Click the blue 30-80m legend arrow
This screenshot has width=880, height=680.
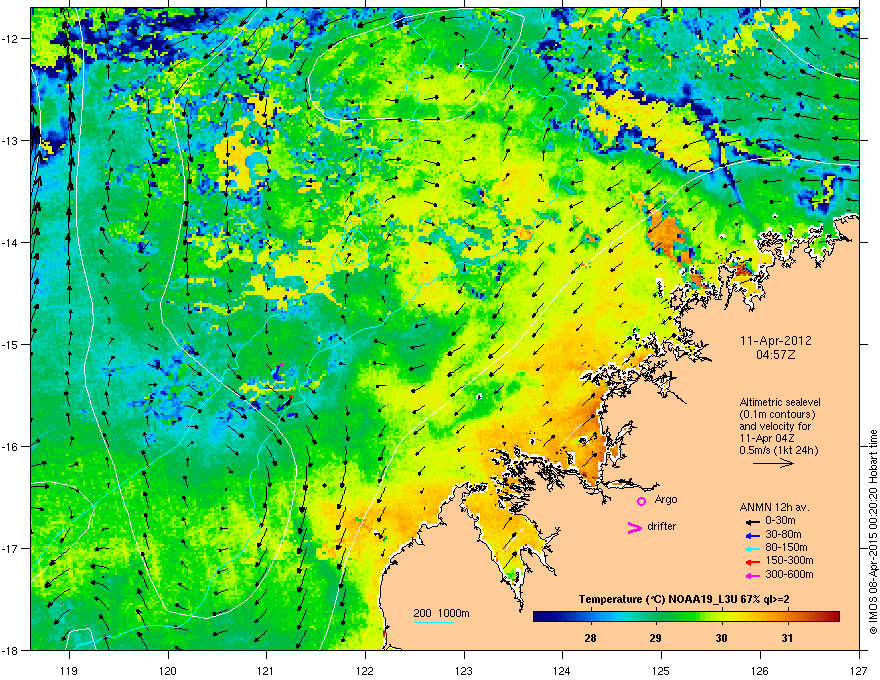click(752, 535)
